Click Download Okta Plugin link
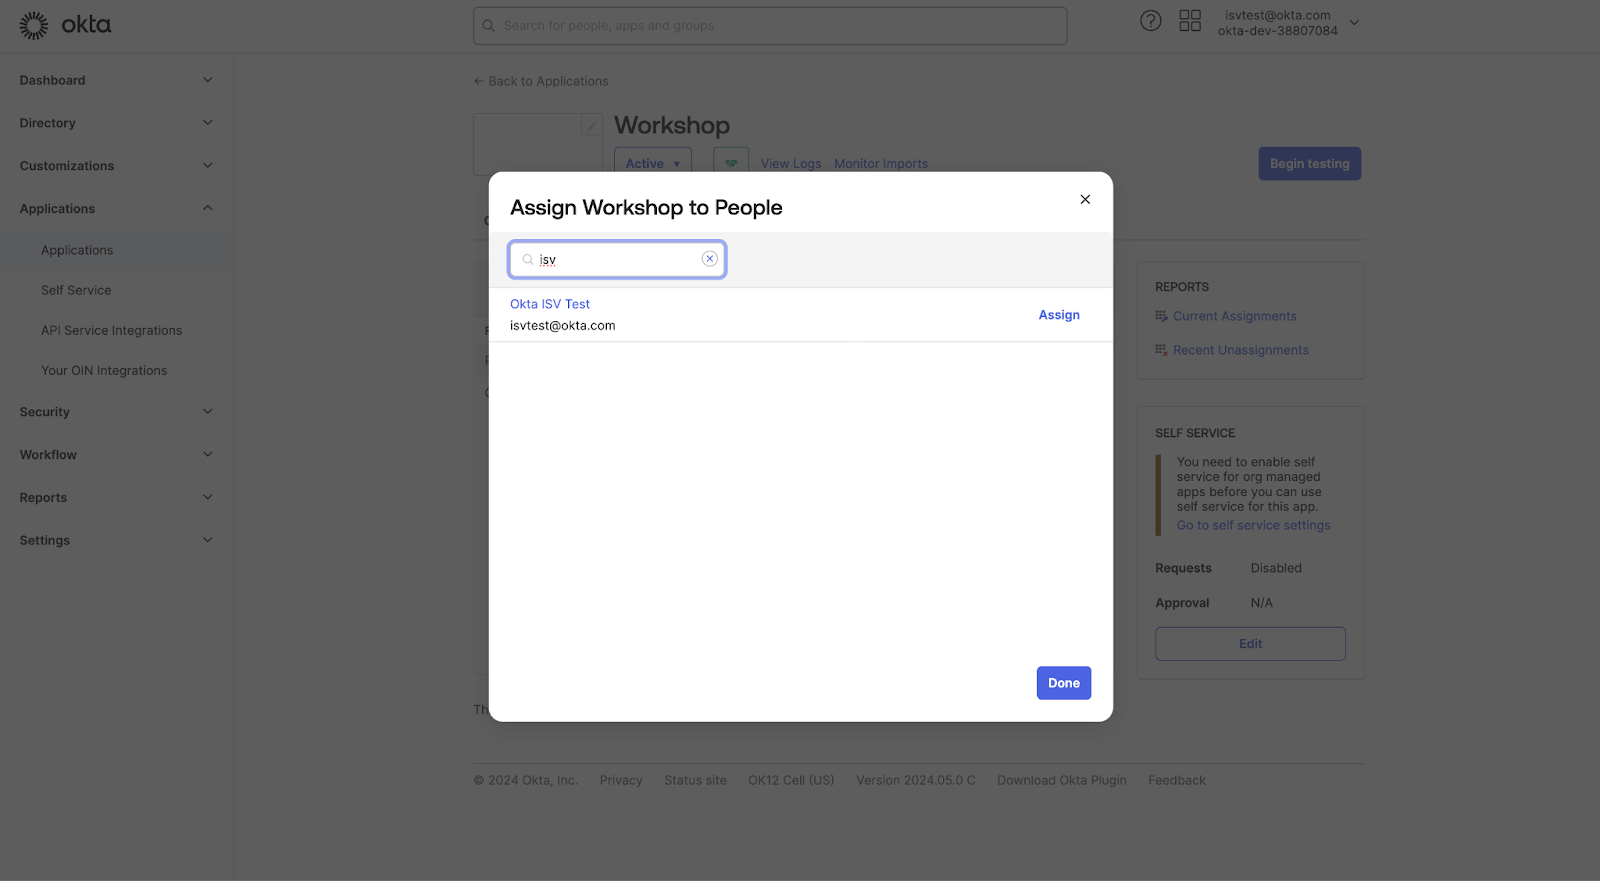This screenshot has height=881, width=1600. (x=1062, y=780)
